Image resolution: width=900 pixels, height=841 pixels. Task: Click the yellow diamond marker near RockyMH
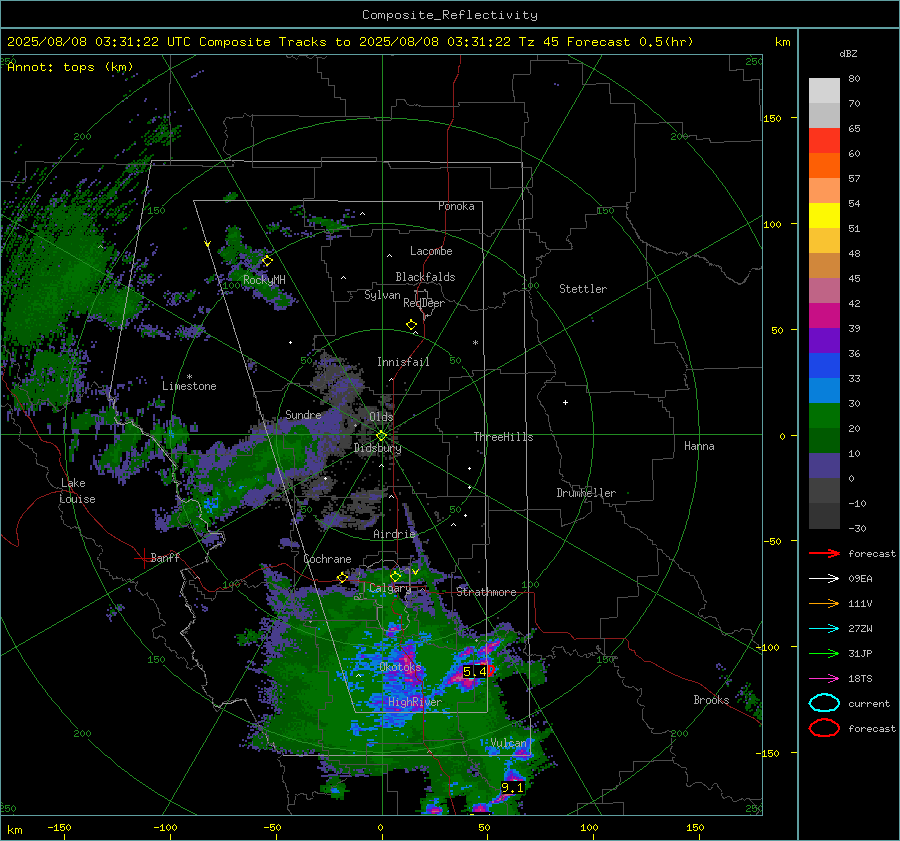(x=267, y=261)
